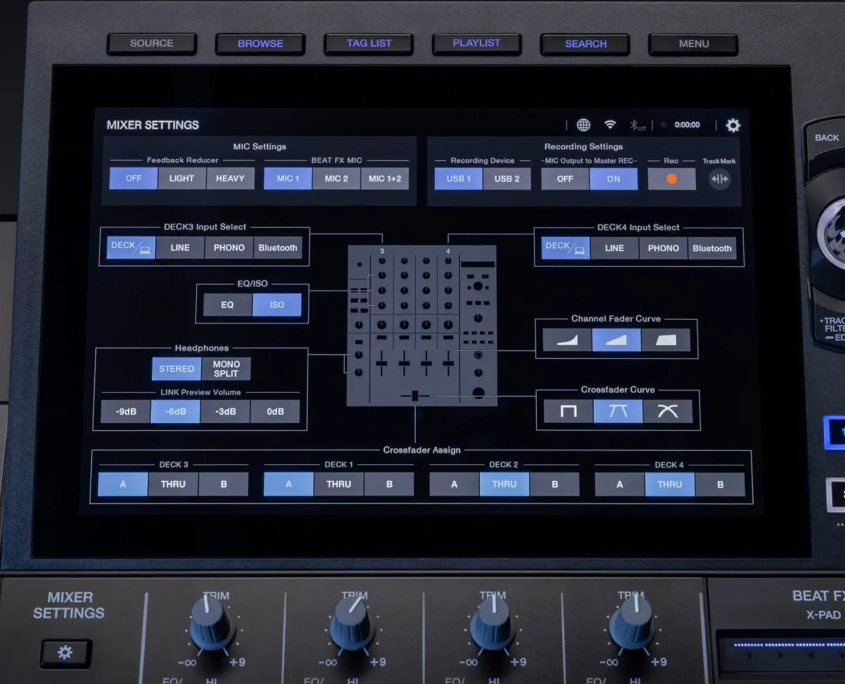The image size is (845, 684).
Task: Click the globe network icon
Action: [584, 125]
